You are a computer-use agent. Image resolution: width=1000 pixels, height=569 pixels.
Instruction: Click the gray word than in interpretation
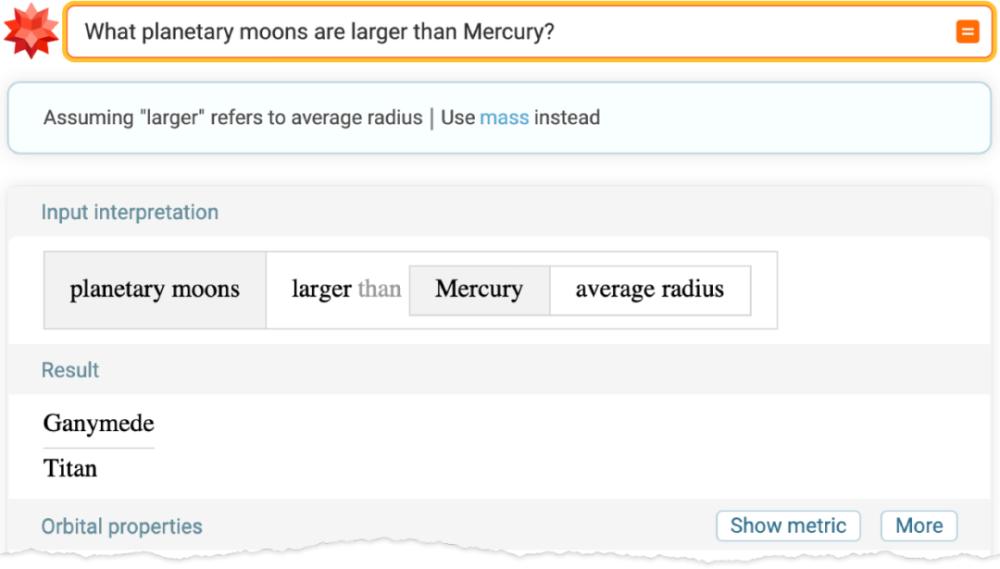[x=379, y=290]
